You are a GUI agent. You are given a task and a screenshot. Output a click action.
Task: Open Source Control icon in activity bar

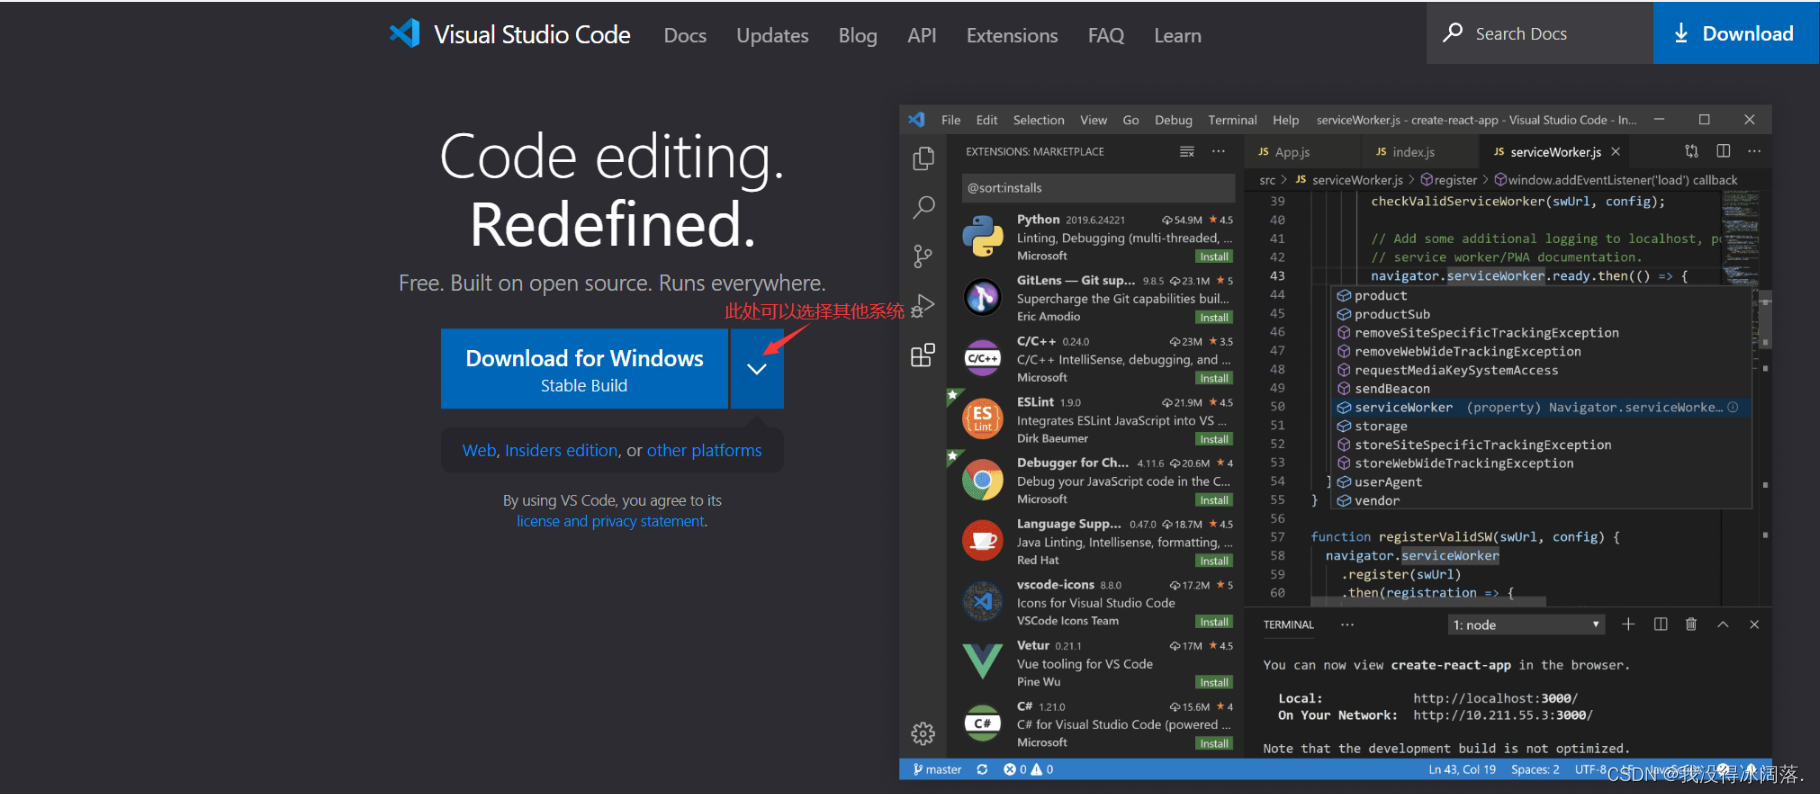click(923, 257)
